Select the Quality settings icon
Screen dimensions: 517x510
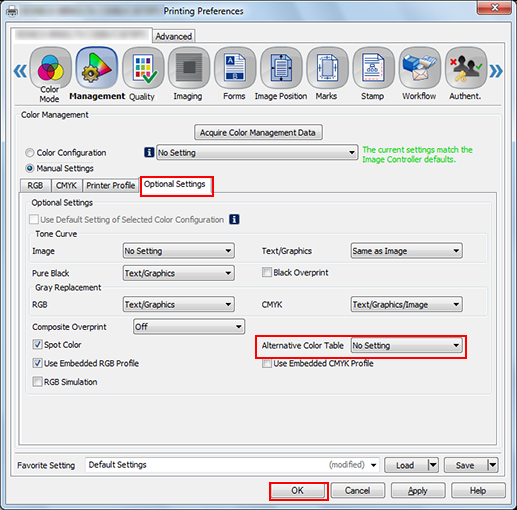pyautogui.click(x=143, y=68)
